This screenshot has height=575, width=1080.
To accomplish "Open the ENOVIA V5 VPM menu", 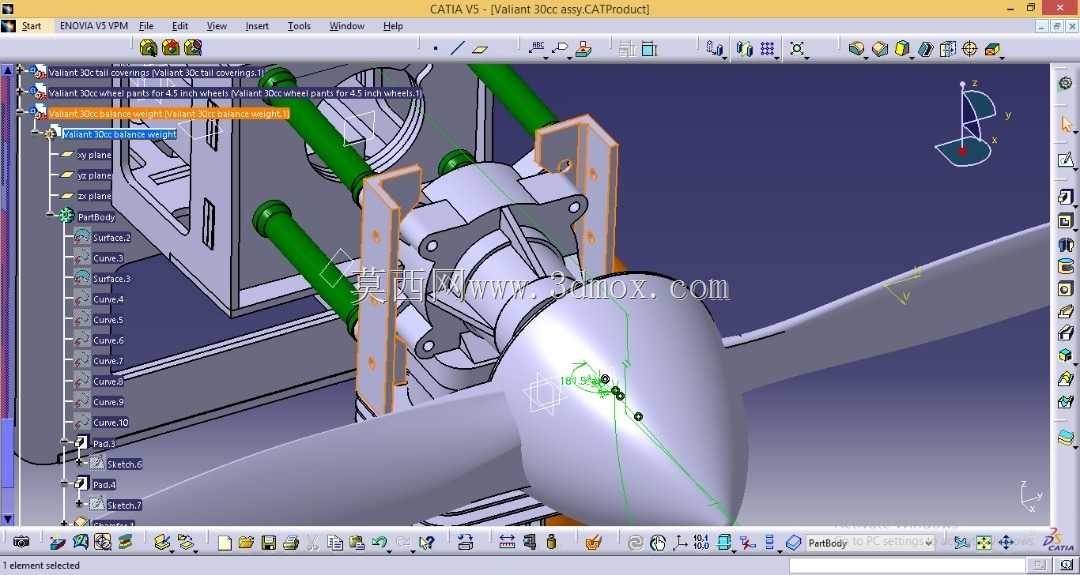I will [x=93, y=26].
